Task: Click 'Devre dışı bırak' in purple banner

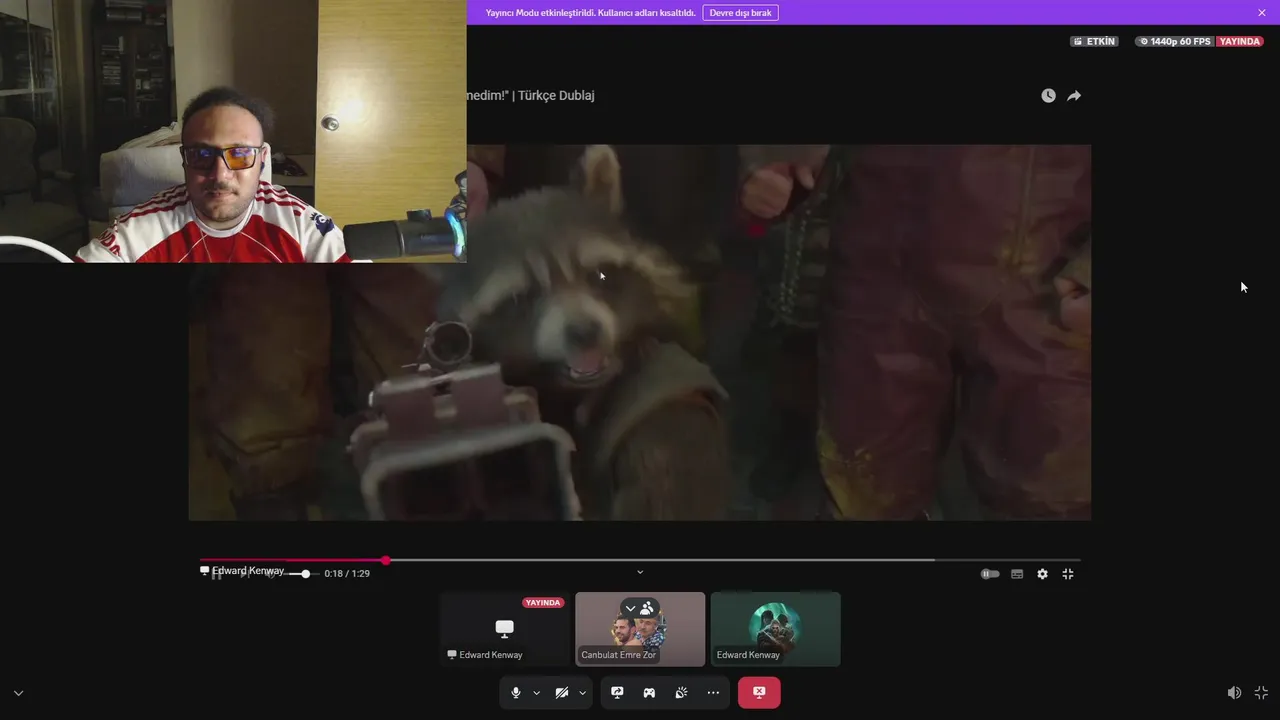Action: 740,13
